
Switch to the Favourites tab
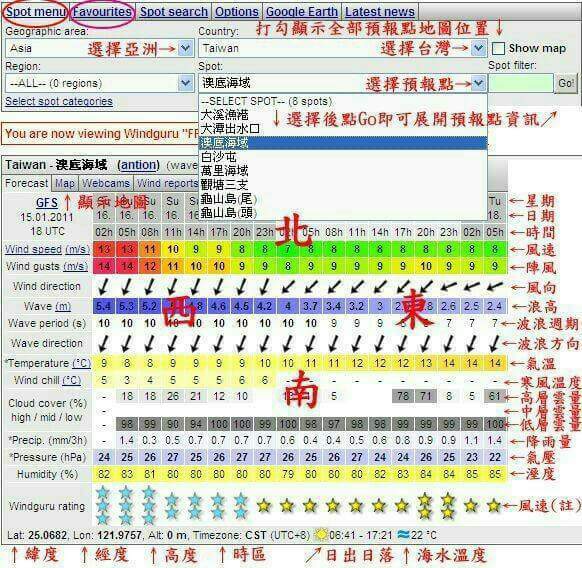[102, 12]
